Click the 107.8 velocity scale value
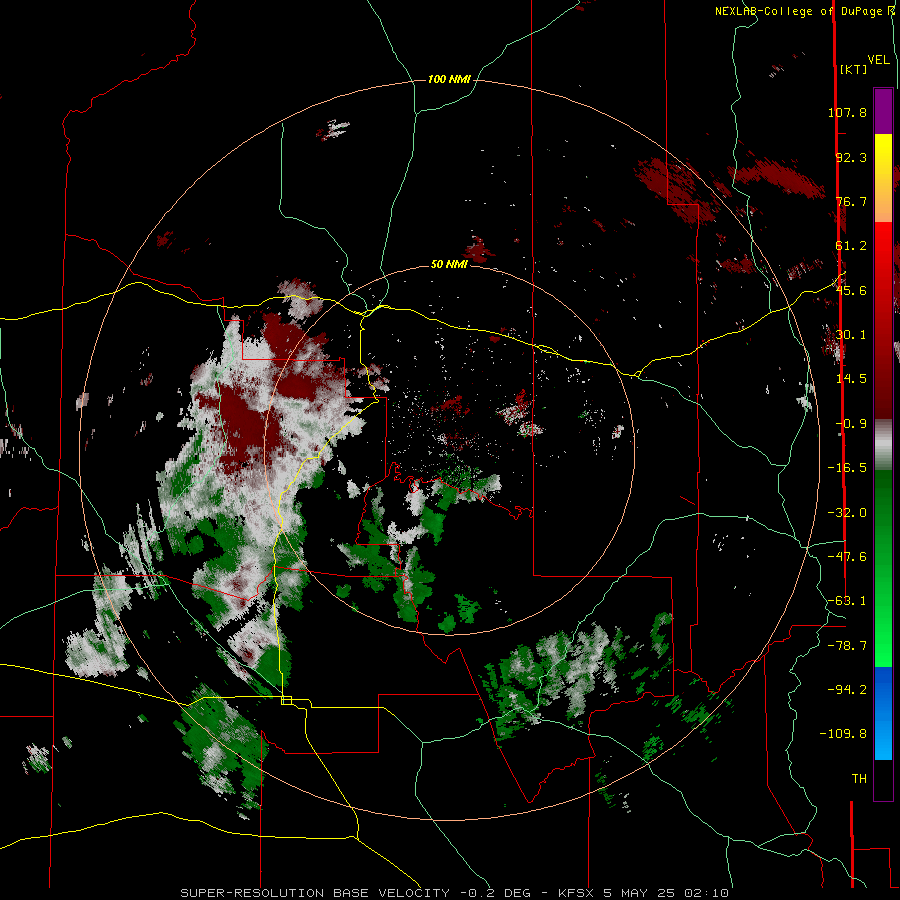Screen dimensions: 900x900 coord(847,112)
